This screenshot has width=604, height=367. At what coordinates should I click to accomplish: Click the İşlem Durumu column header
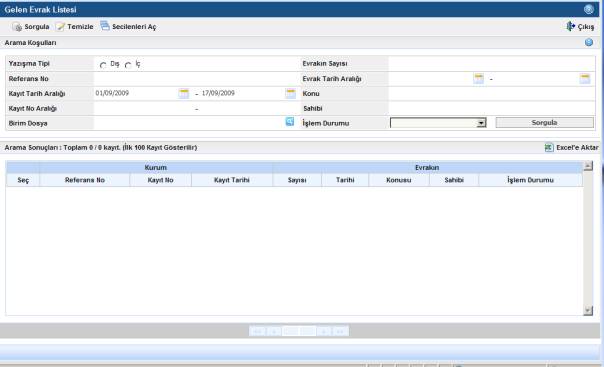(x=530, y=180)
